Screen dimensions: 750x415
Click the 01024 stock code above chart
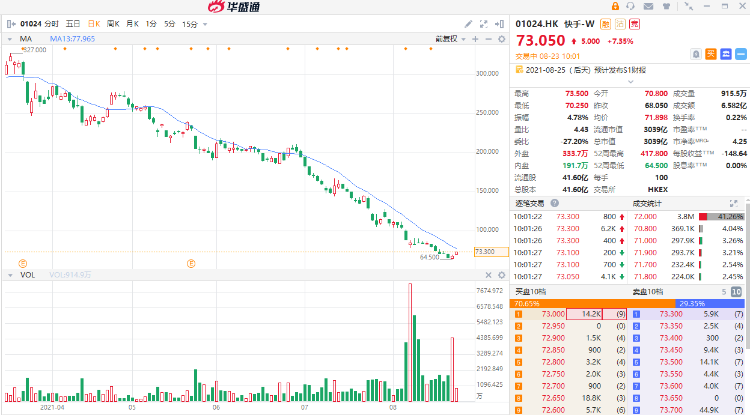31,24
